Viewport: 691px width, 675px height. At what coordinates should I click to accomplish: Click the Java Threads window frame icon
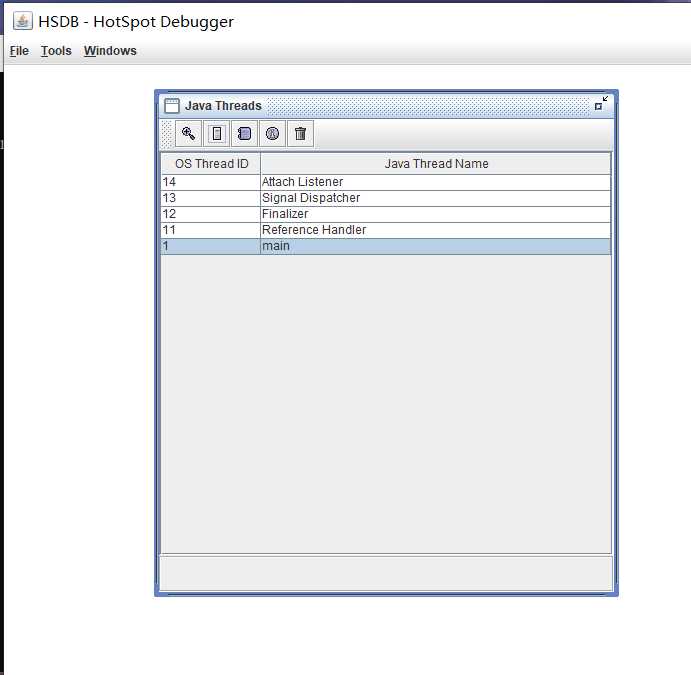tap(172, 106)
